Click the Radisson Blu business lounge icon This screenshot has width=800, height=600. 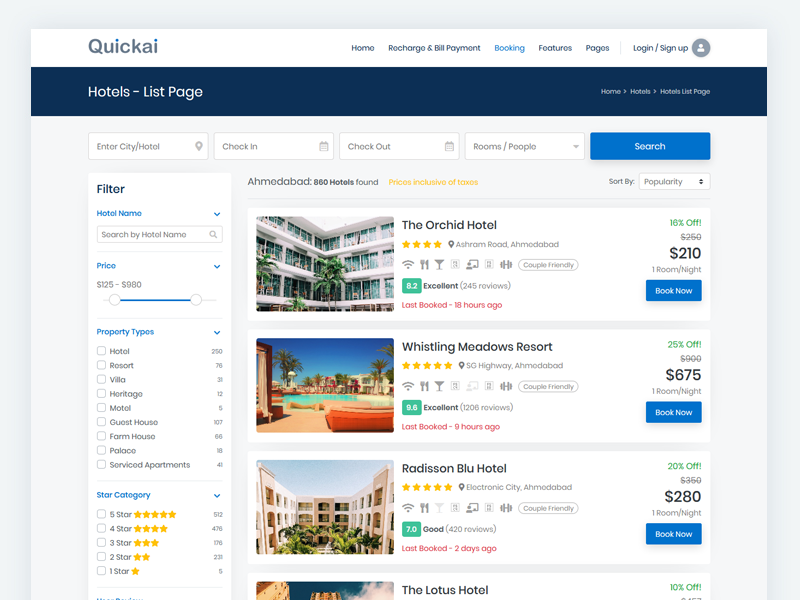[472, 508]
